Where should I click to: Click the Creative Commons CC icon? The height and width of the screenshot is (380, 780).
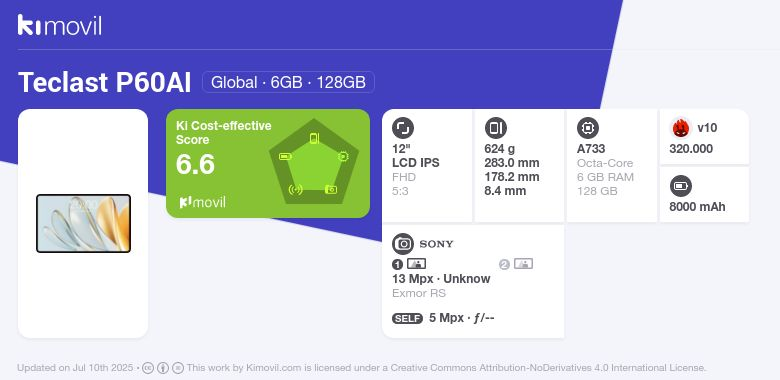click(x=148, y=368)
